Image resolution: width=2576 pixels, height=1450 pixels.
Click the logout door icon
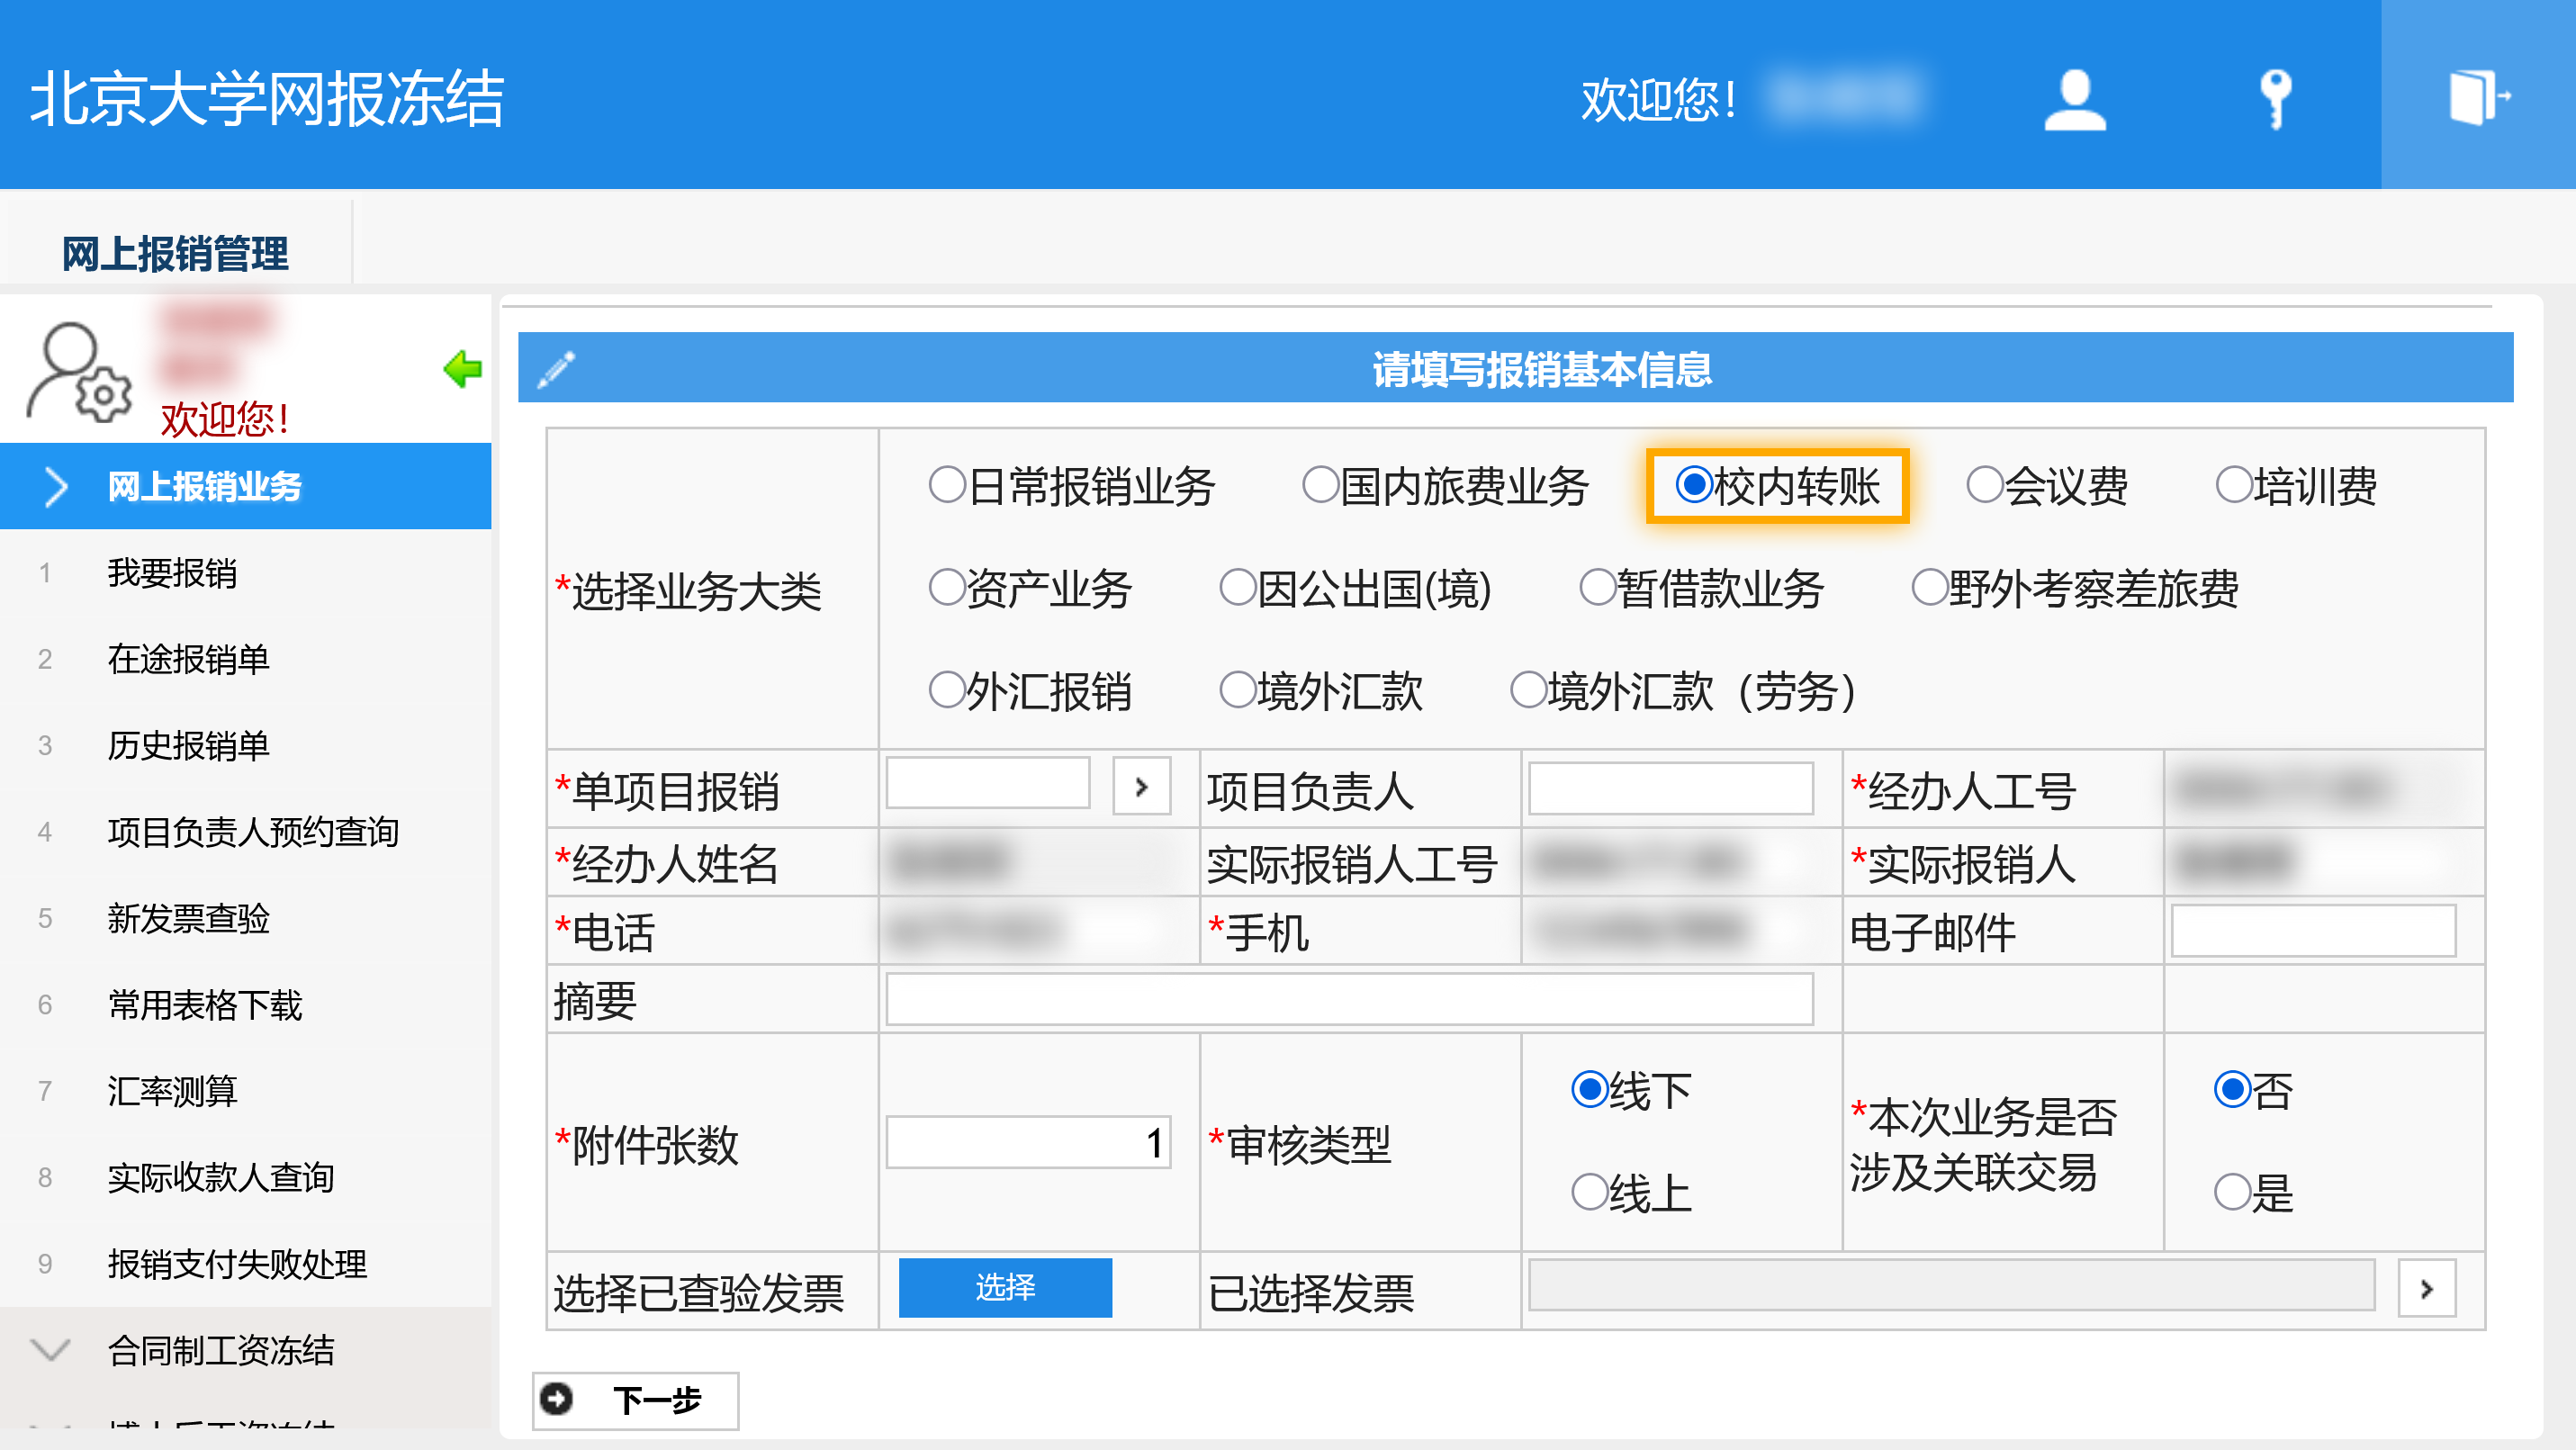2478,96
